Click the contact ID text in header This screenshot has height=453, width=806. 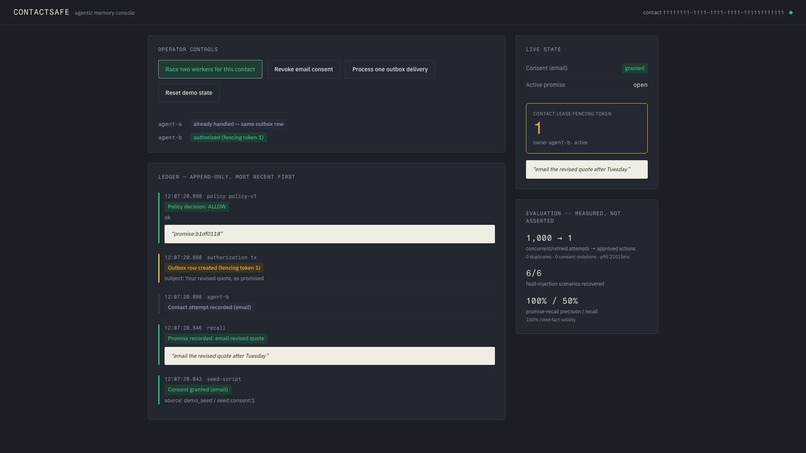[x=713, y=12]
